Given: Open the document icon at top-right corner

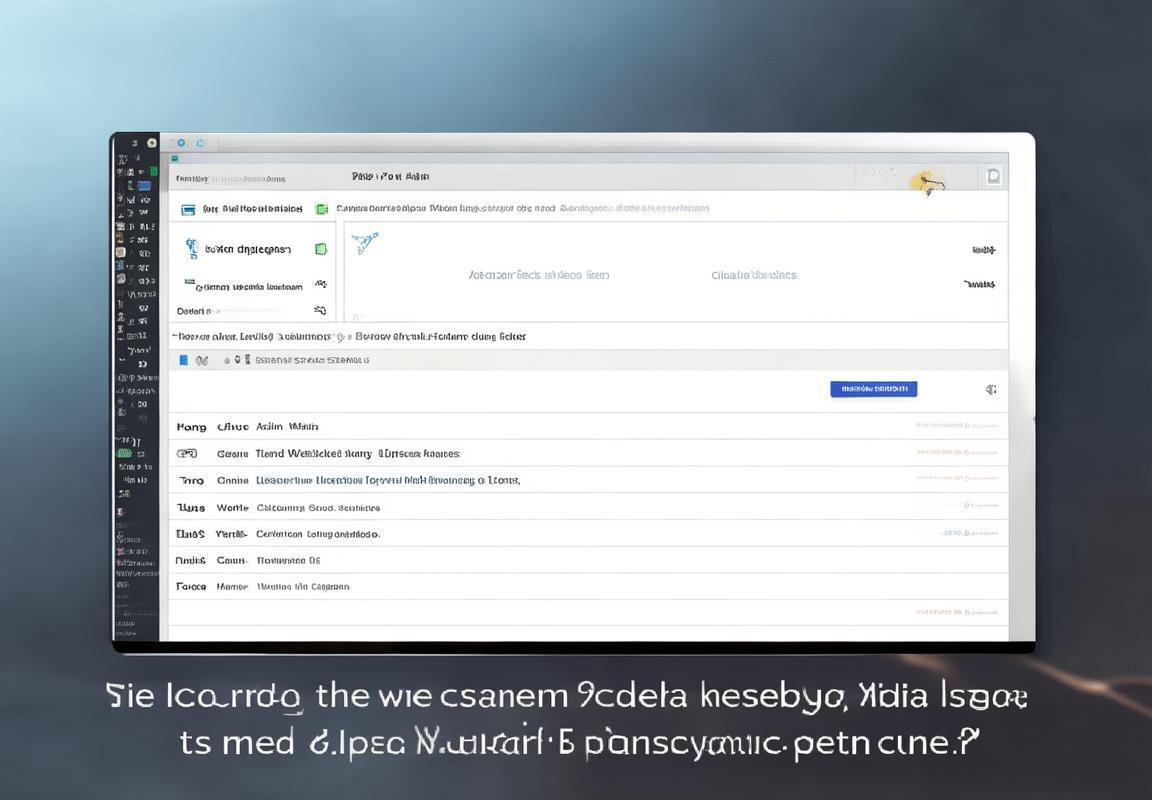Looking at the screenshot, I should point(993,176).
